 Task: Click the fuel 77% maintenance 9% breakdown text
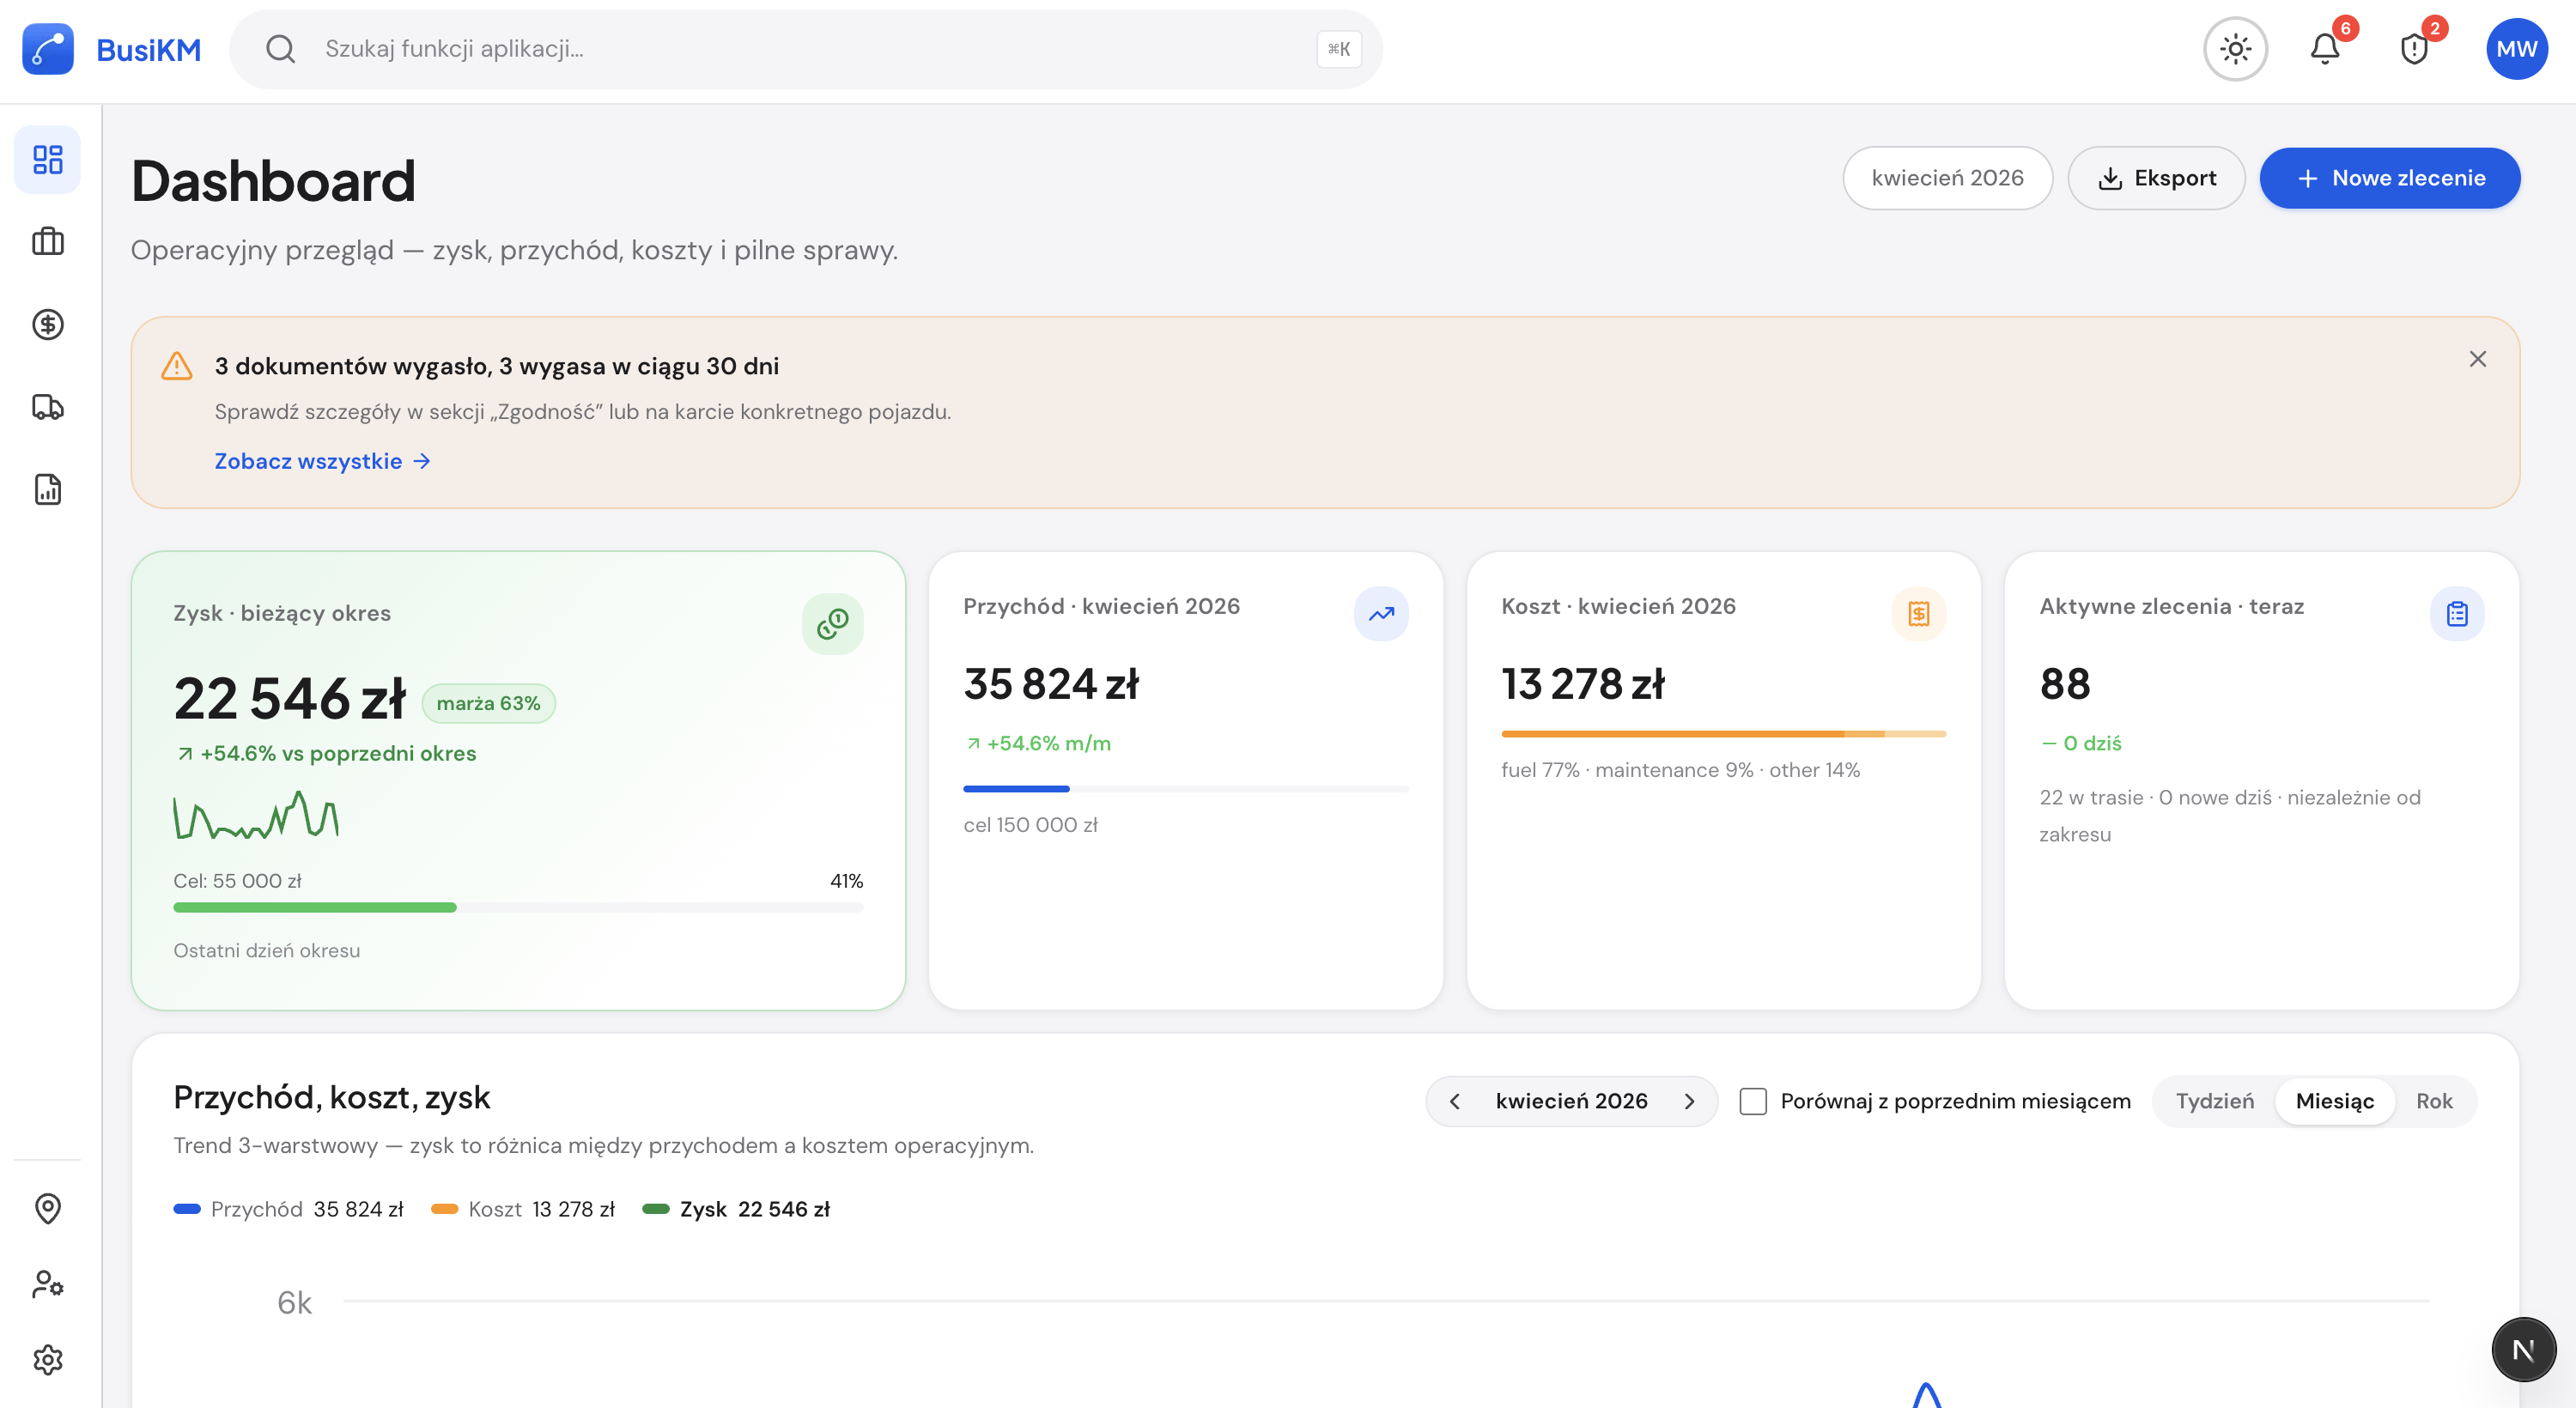[x=1680, y=770]
